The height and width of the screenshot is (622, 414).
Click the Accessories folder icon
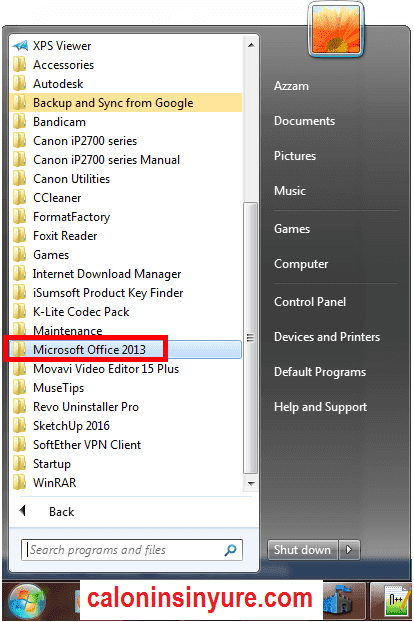[20, 65]
